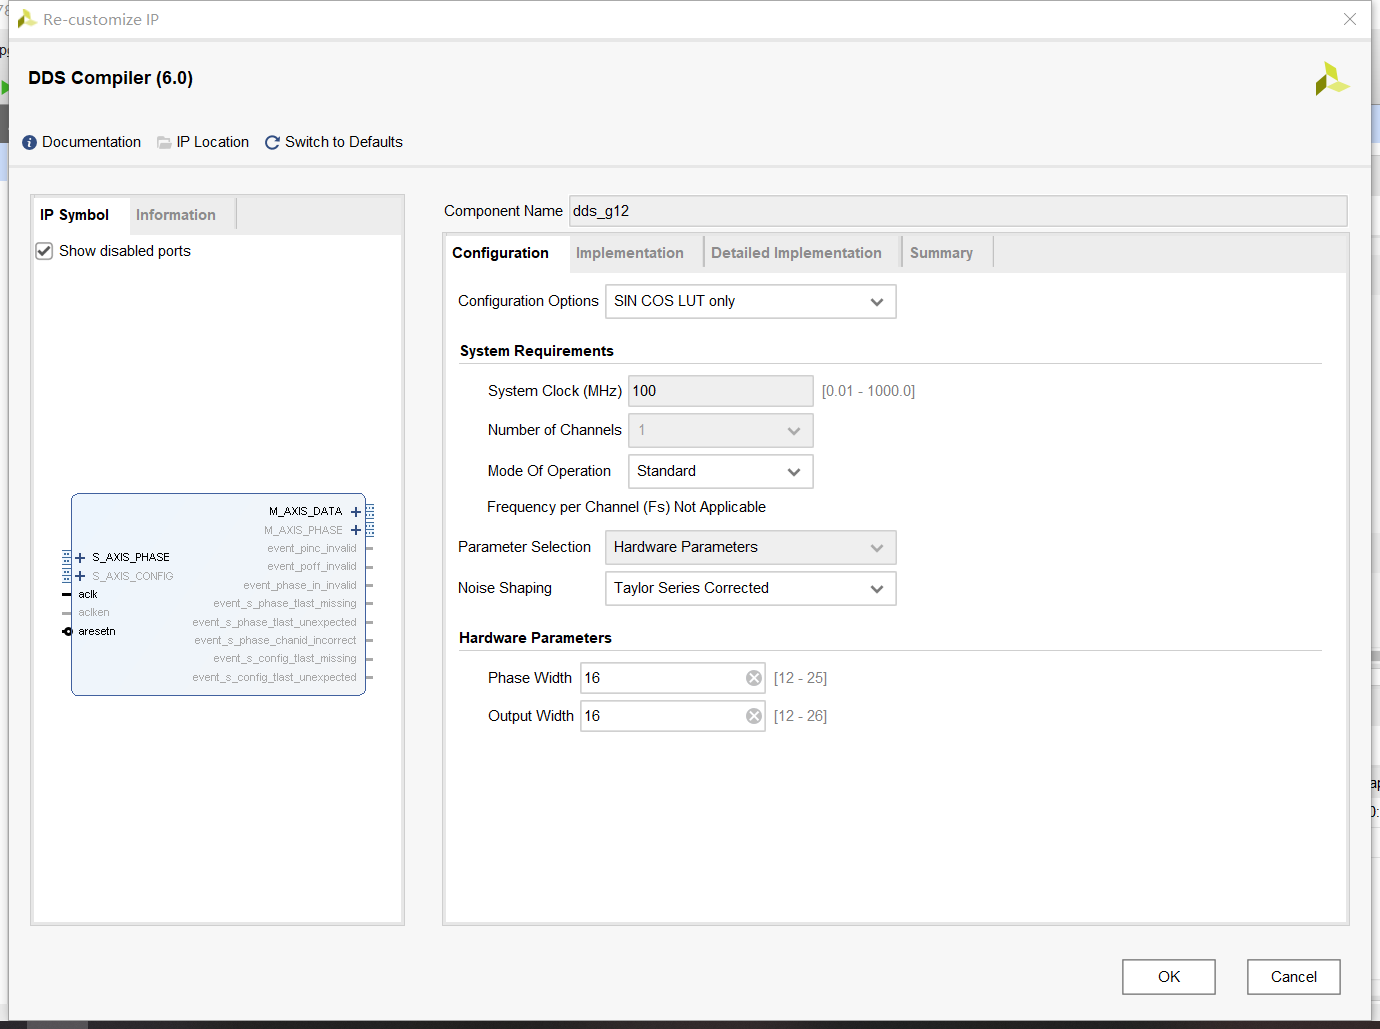Click the aclk port label
The image size is (1380, 1029).
[x=88, y=594]
